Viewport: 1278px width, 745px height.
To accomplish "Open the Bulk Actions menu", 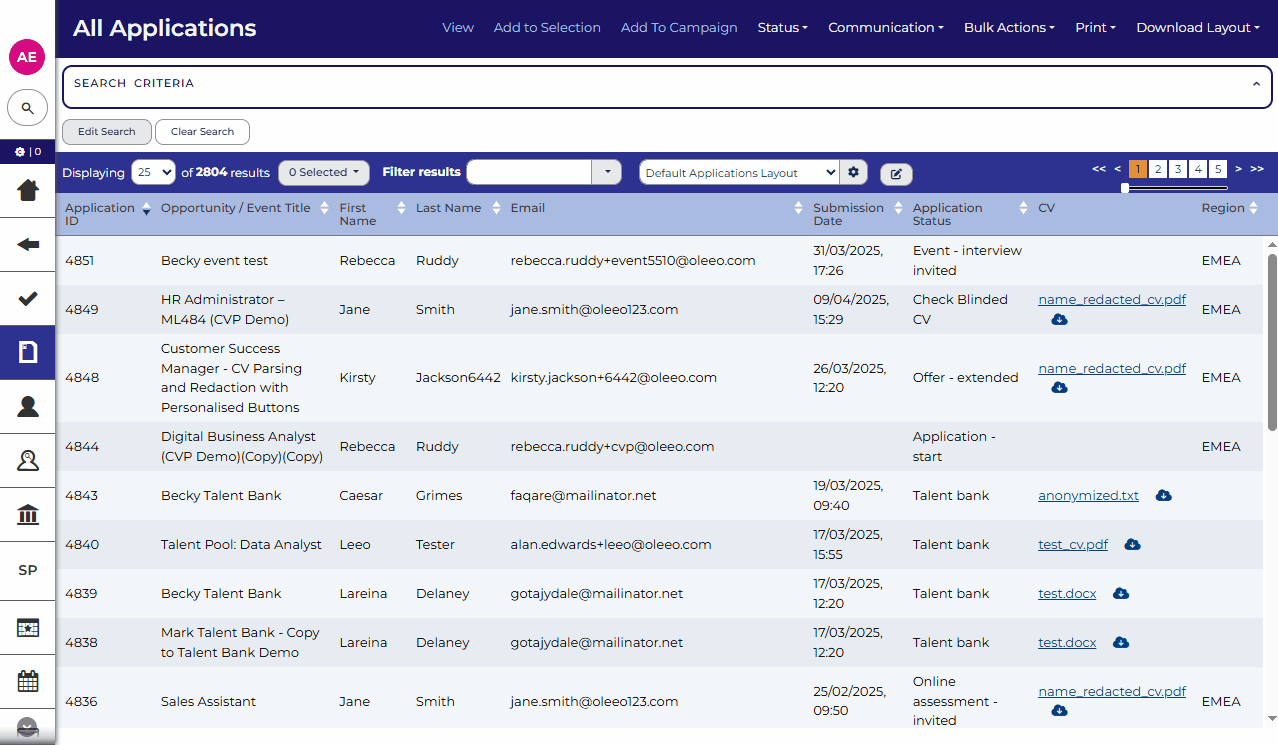I will [1008, 28].
